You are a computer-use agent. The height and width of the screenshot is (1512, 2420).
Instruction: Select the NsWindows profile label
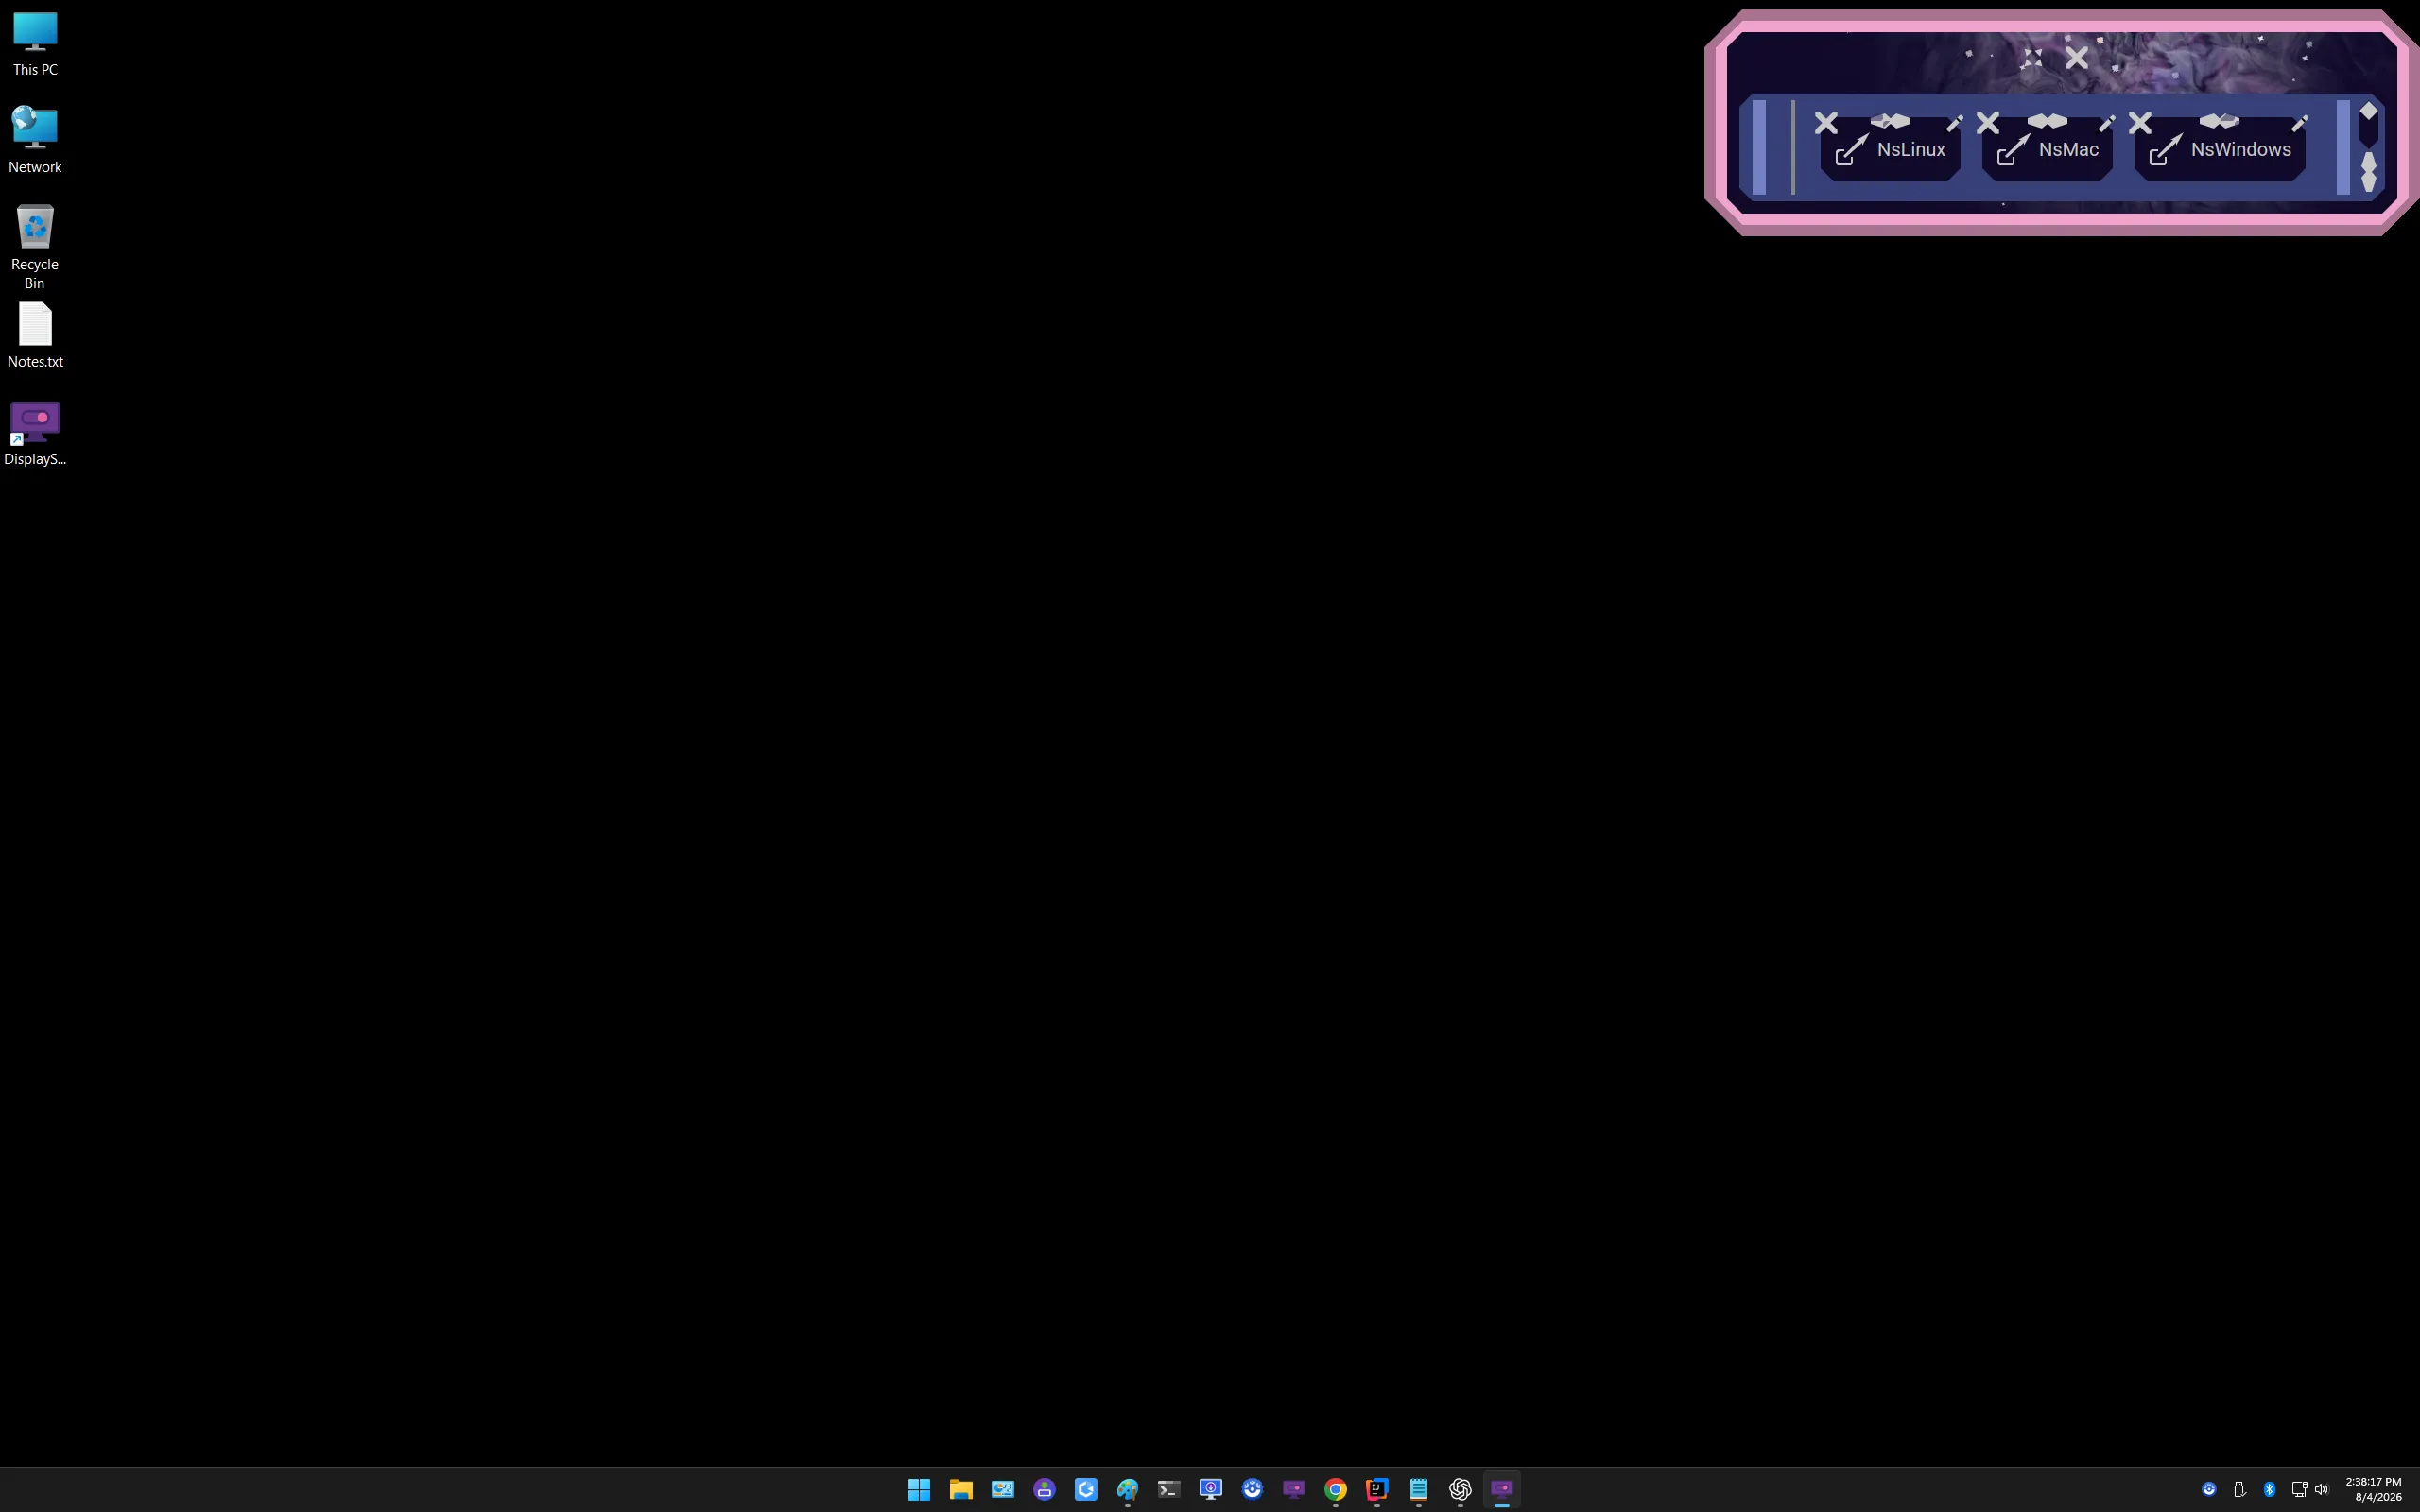coord(2241,150)
